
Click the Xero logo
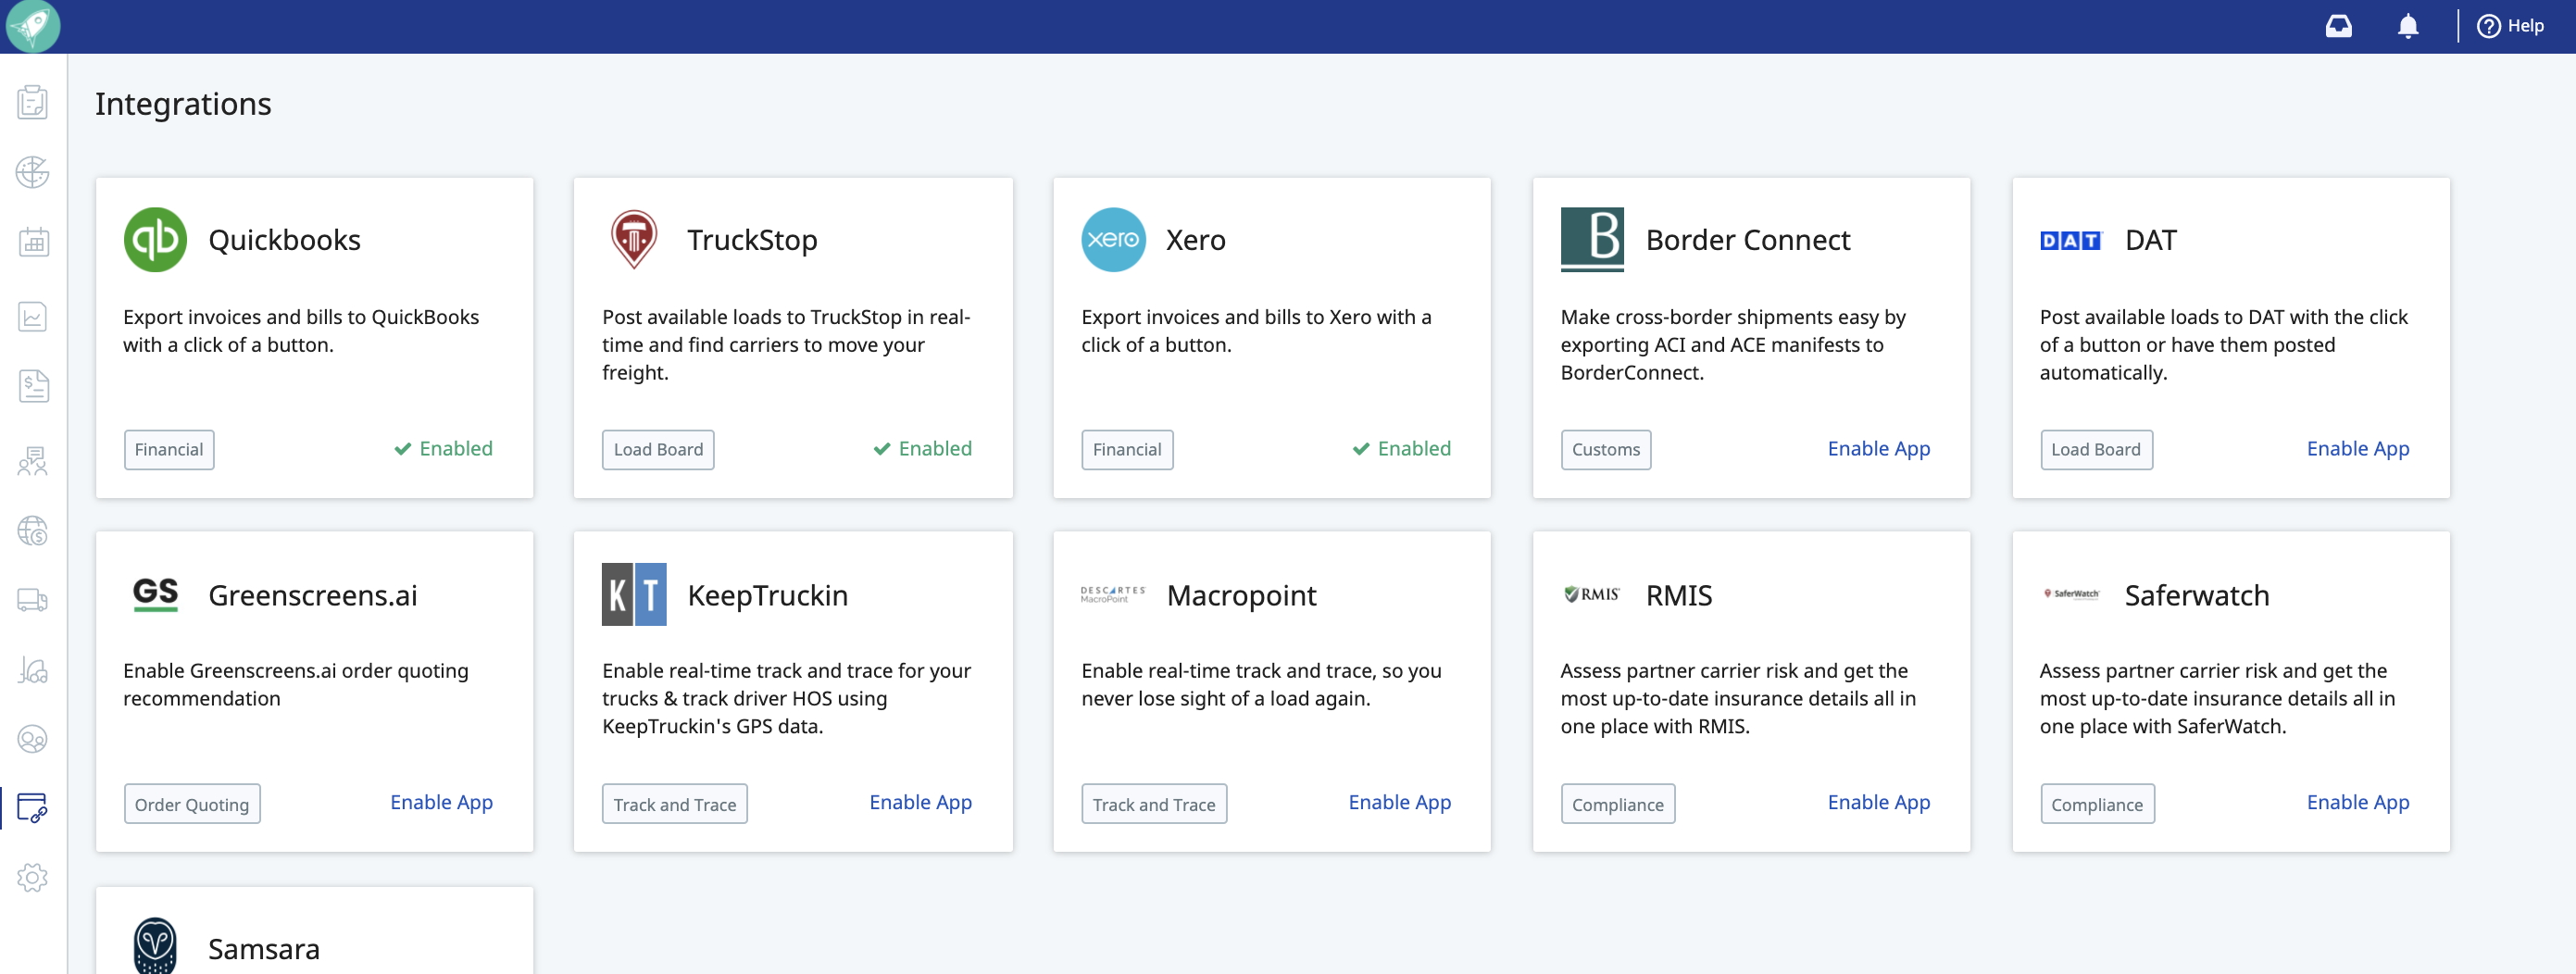point(1113,240)
